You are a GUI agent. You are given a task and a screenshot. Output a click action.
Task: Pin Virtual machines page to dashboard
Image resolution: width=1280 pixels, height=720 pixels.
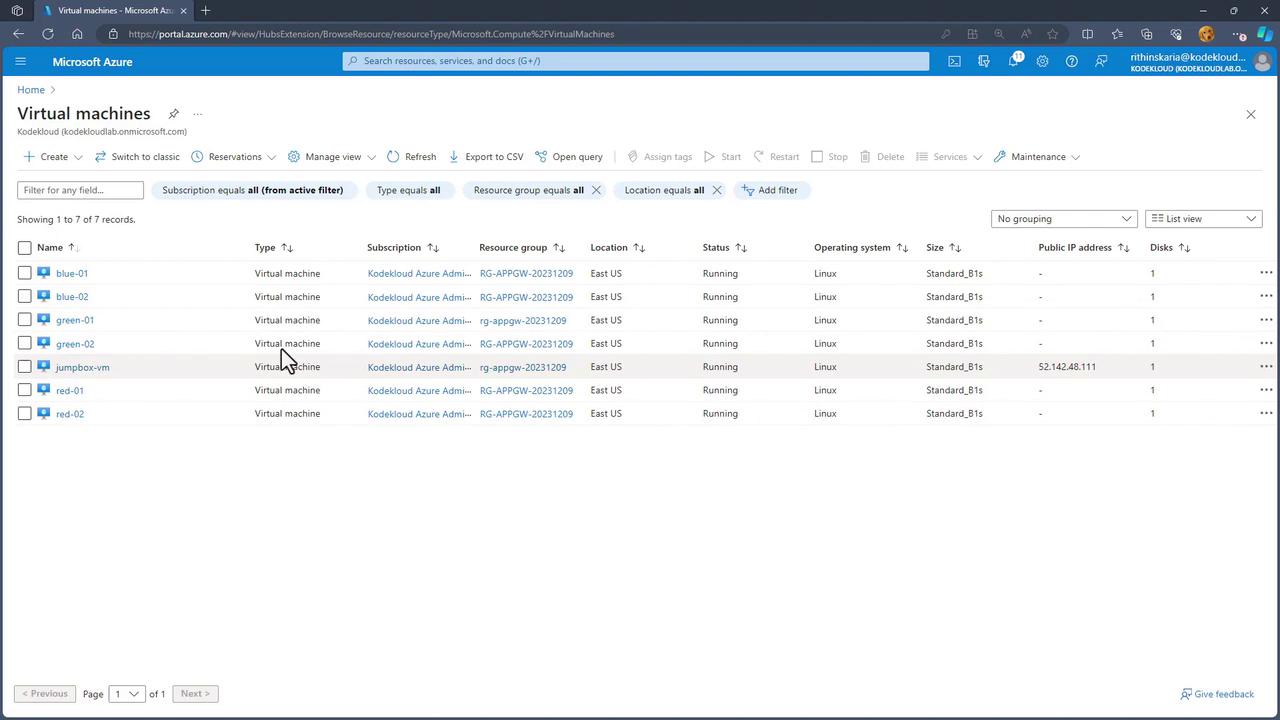point(173,114)
